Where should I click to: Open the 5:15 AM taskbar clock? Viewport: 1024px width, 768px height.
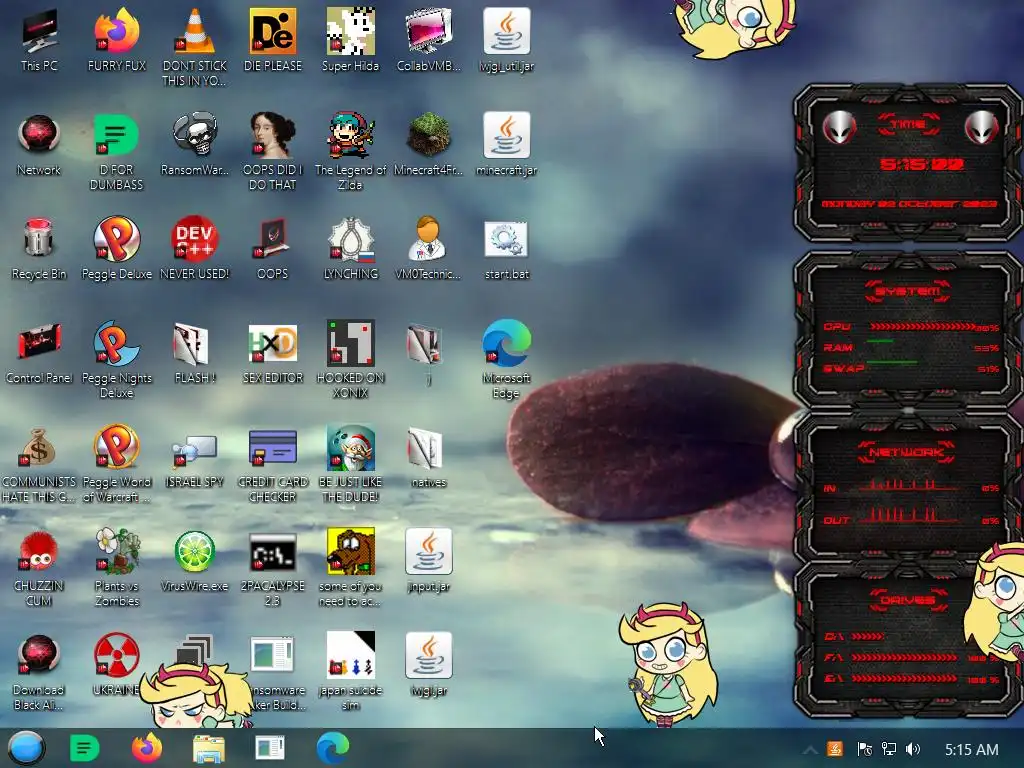click(x=972, y=750)
